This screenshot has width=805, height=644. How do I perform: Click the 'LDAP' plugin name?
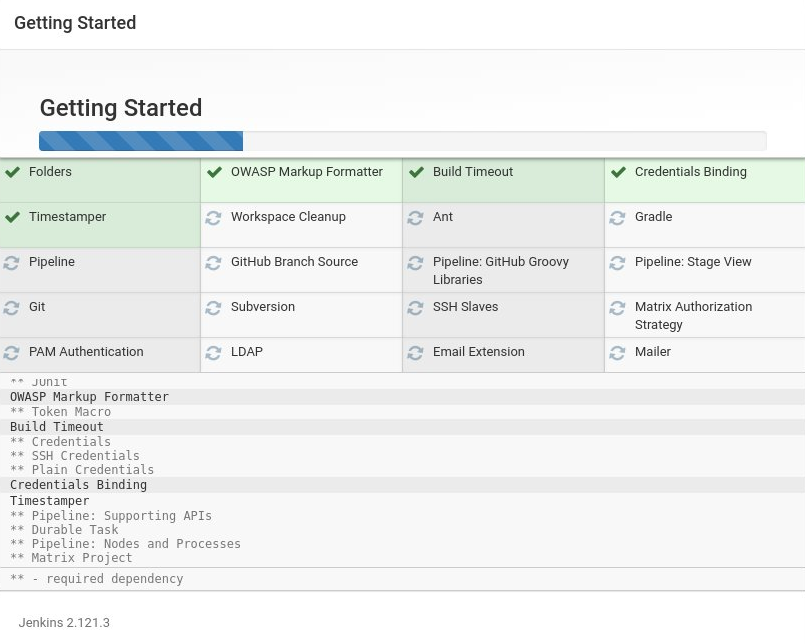[247, 352]
